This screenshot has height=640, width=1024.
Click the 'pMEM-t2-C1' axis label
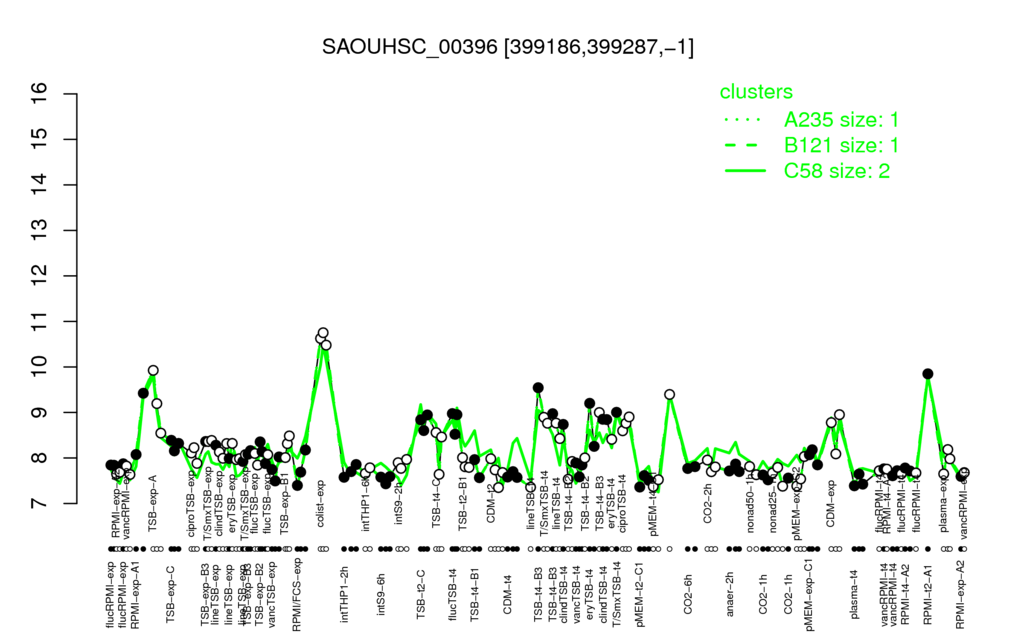(640, 594)
